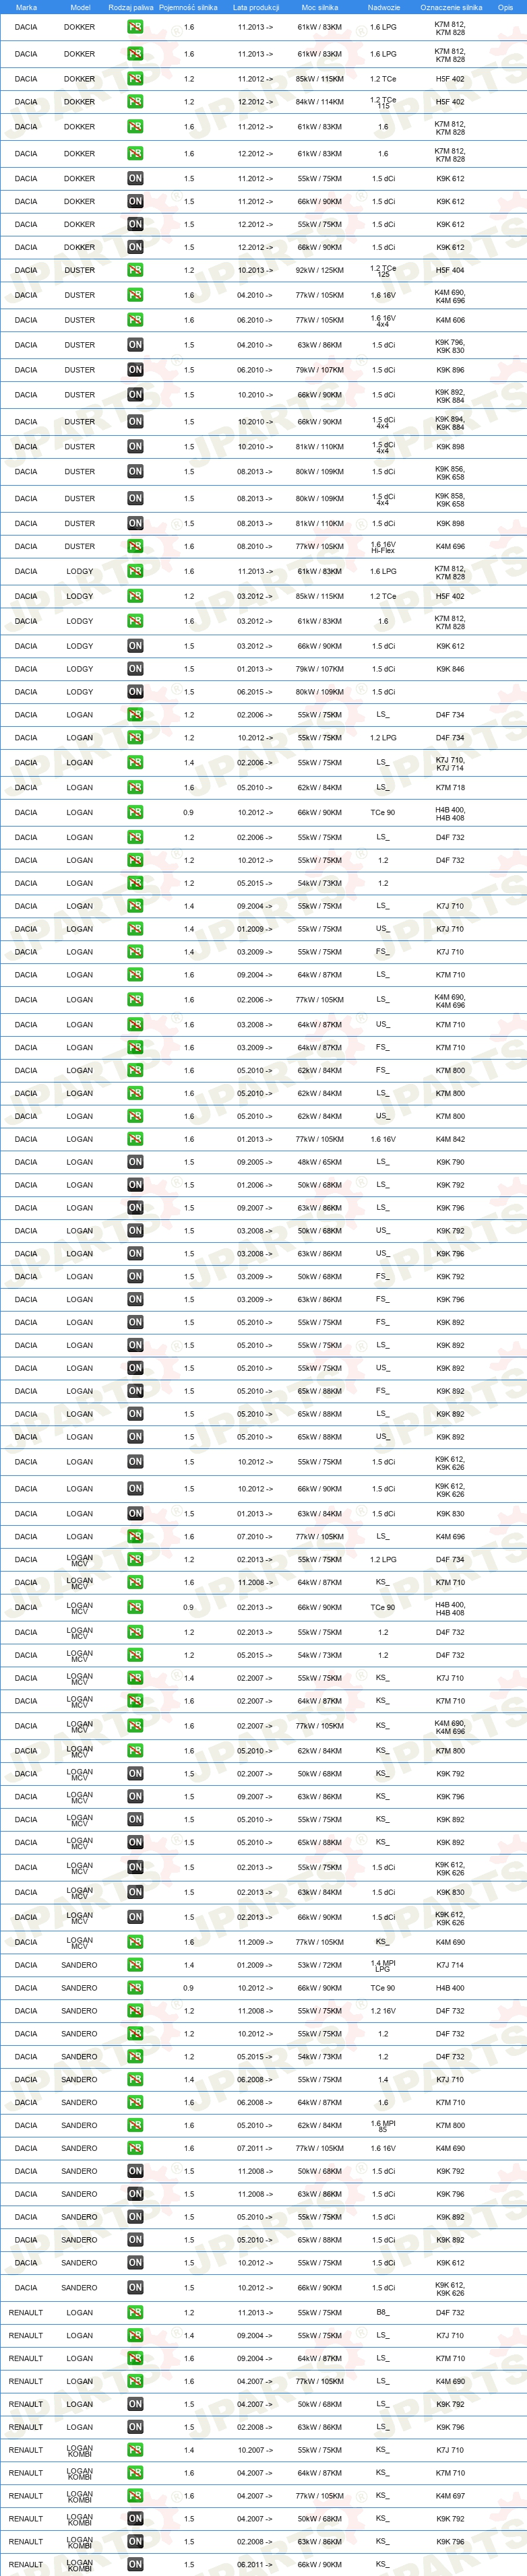
Task: Click the '06.2015 ->' production date cell
Action: (255, 692)
